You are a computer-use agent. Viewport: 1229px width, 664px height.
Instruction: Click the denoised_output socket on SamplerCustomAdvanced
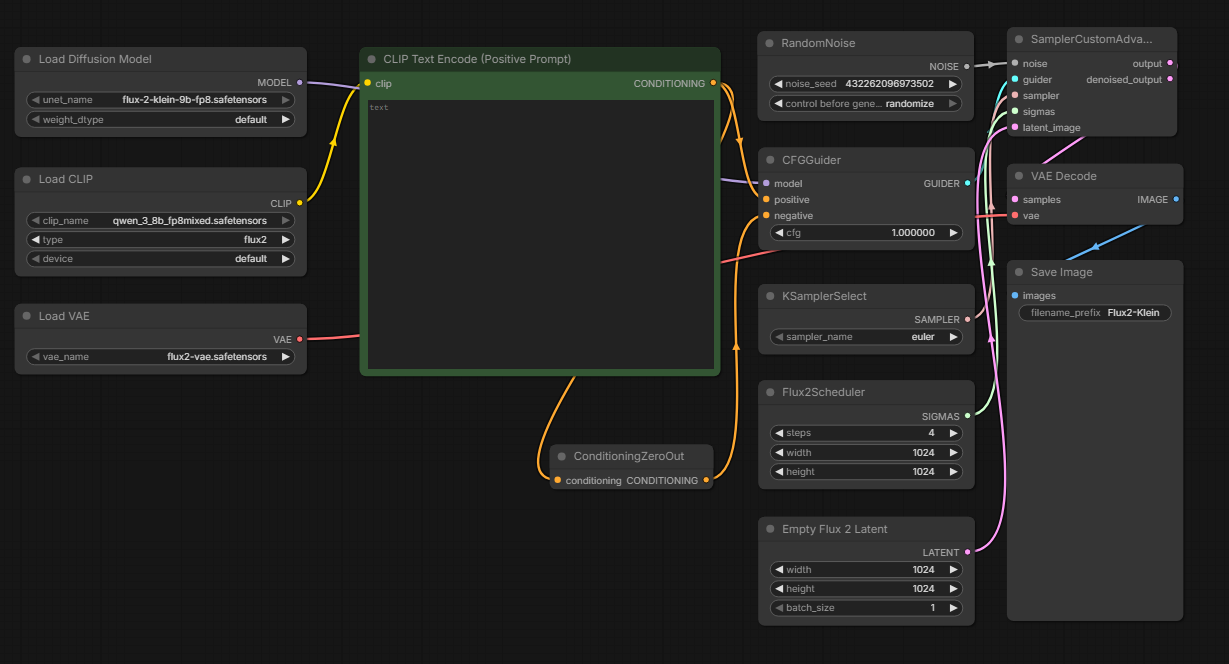coord(1170,79)
